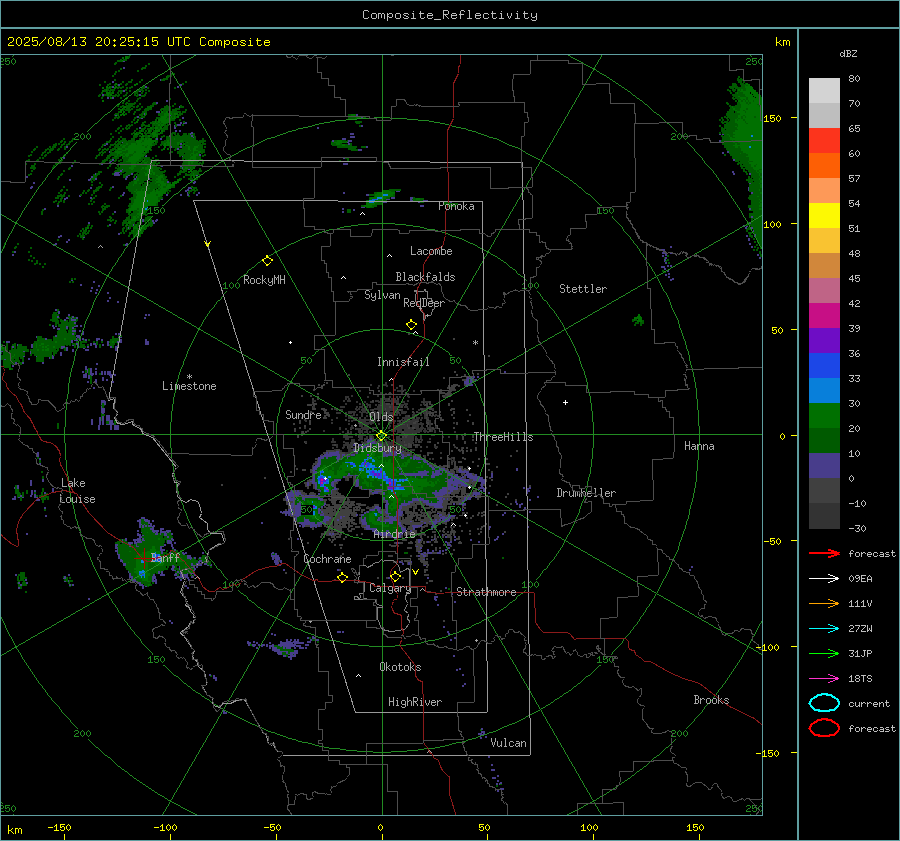This screenshot has height=841, width=900.
Task: Click the red cross marker at Banff
Action: (x=143, y=557)
